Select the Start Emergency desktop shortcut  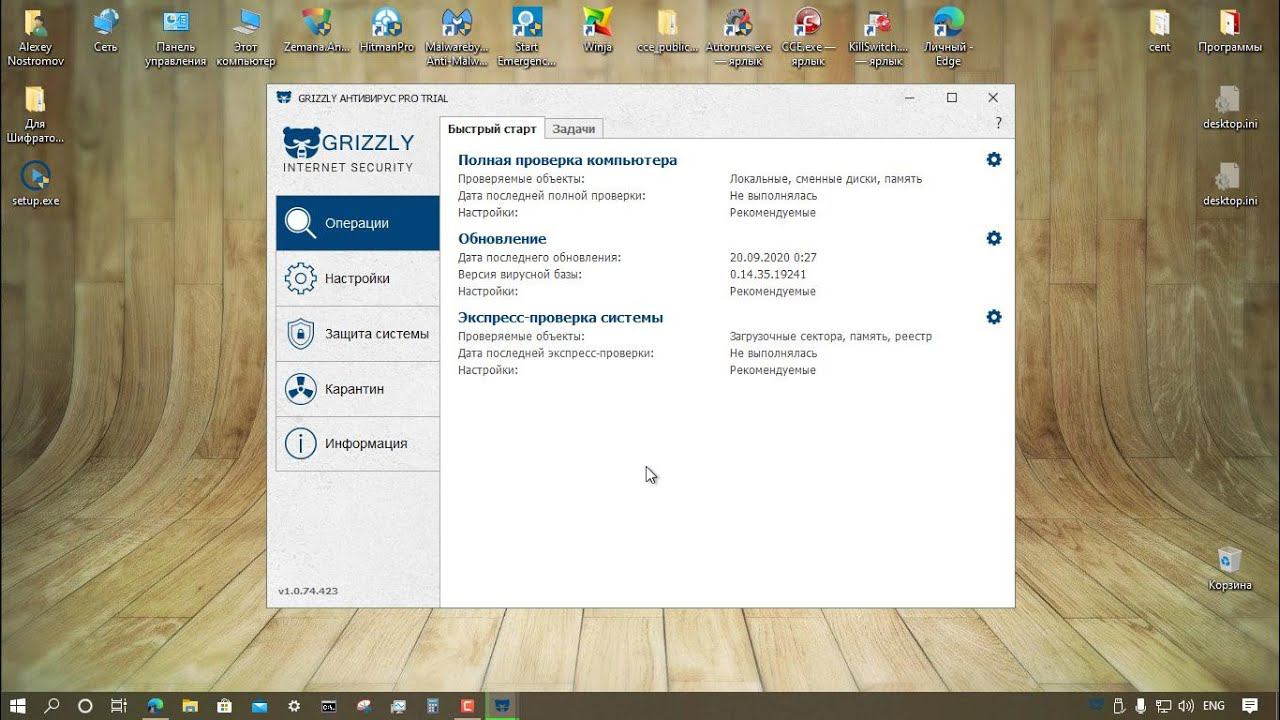pos(526,38)
